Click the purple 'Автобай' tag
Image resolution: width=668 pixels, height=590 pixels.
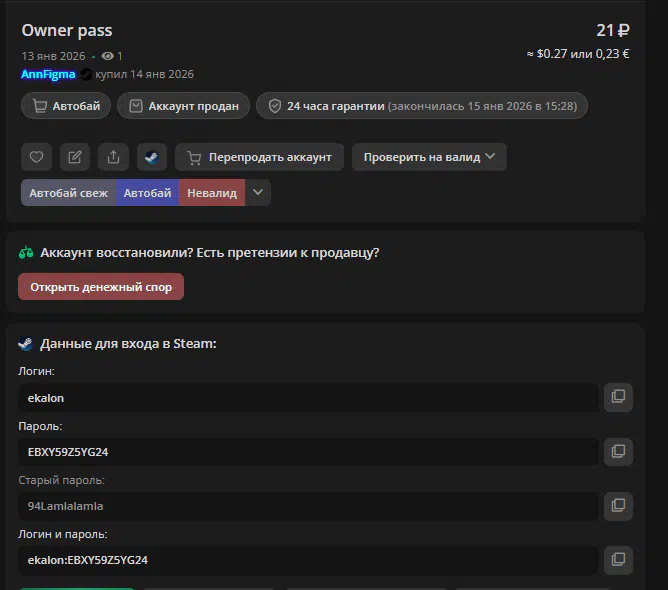[x=147, y=193]
